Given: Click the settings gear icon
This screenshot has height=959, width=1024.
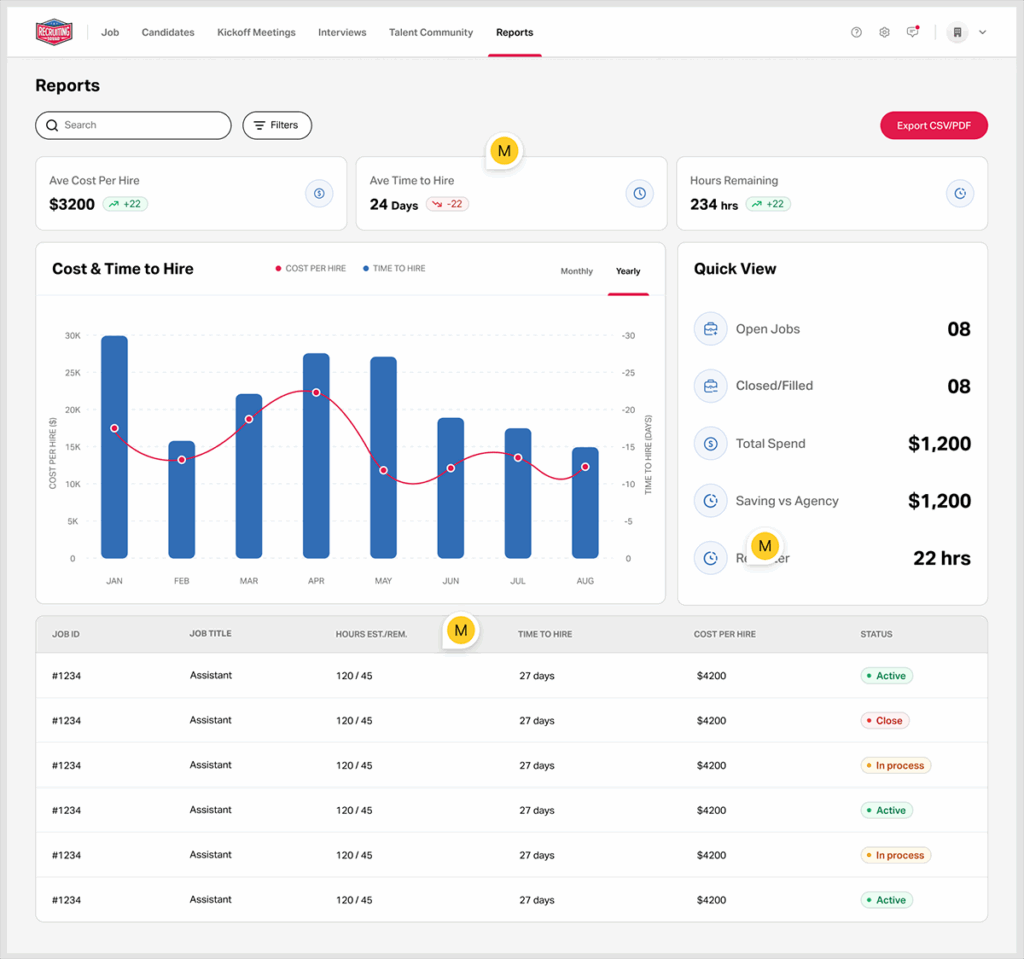Looking at the screenshot, I should [884, 31].
